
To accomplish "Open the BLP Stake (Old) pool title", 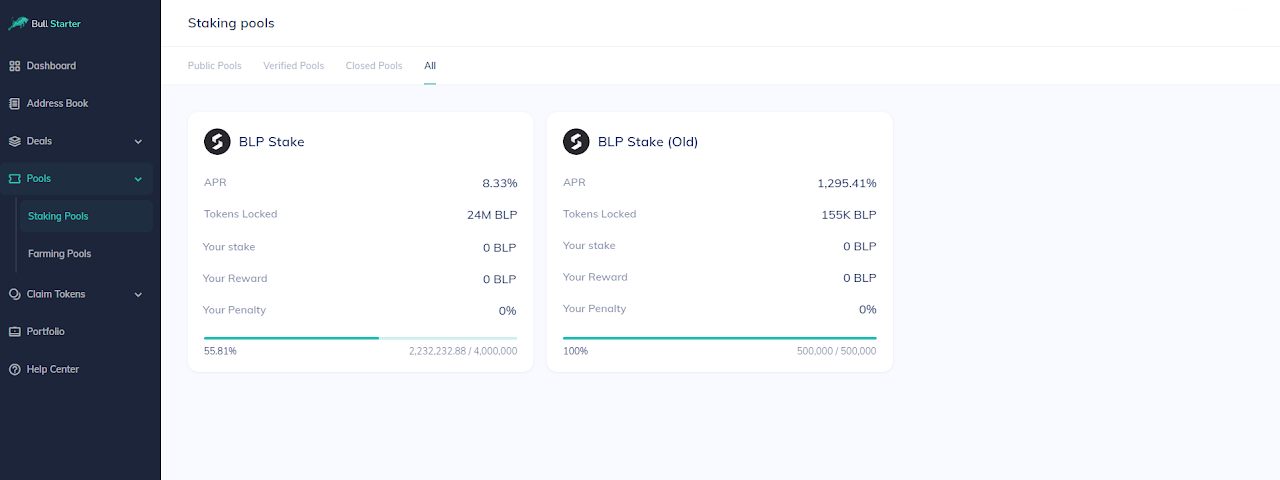I will coord(648,142).
